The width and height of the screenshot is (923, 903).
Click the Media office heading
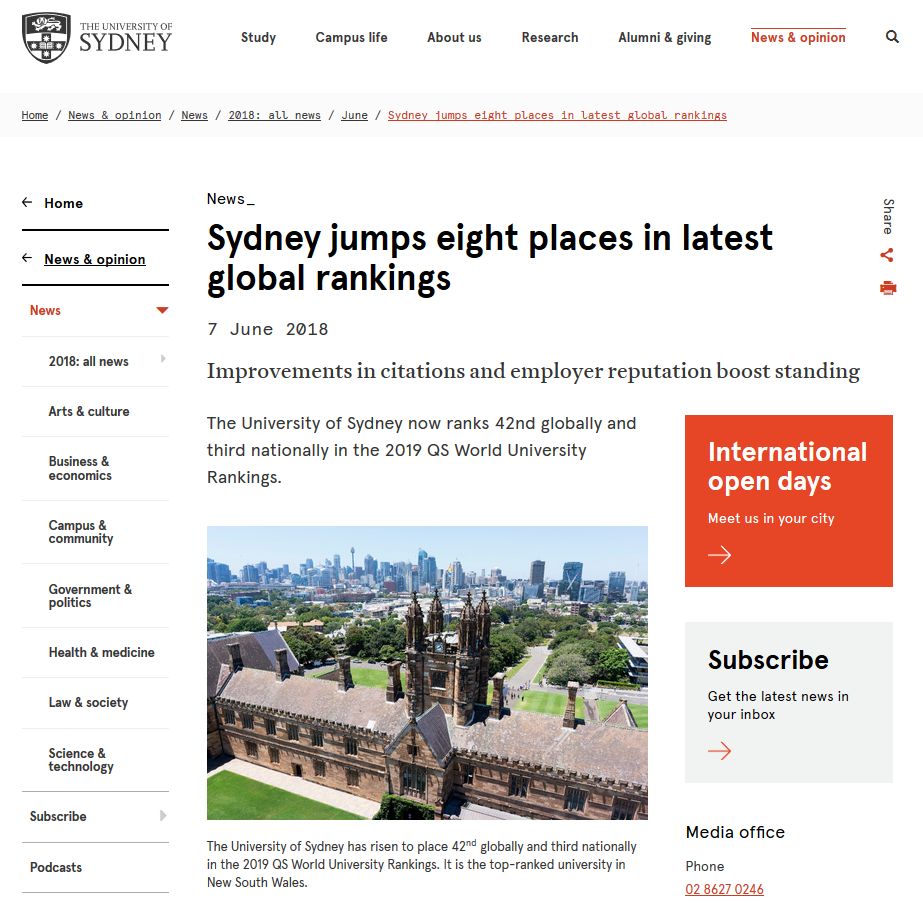coord(735,832)
